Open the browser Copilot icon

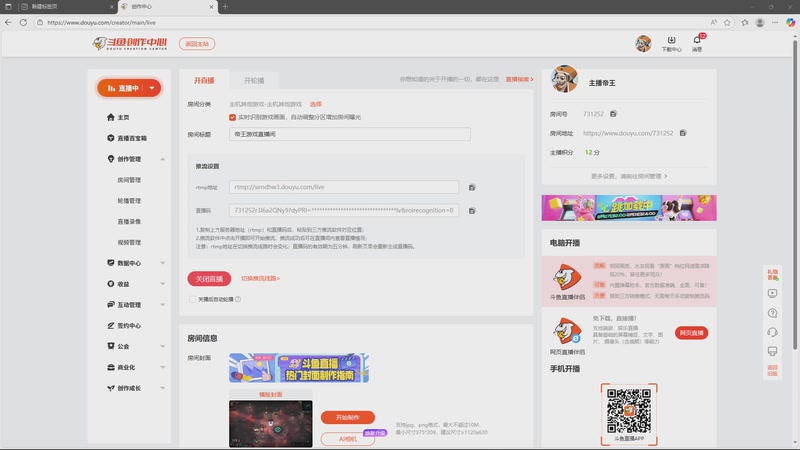(x=790, y=22)
